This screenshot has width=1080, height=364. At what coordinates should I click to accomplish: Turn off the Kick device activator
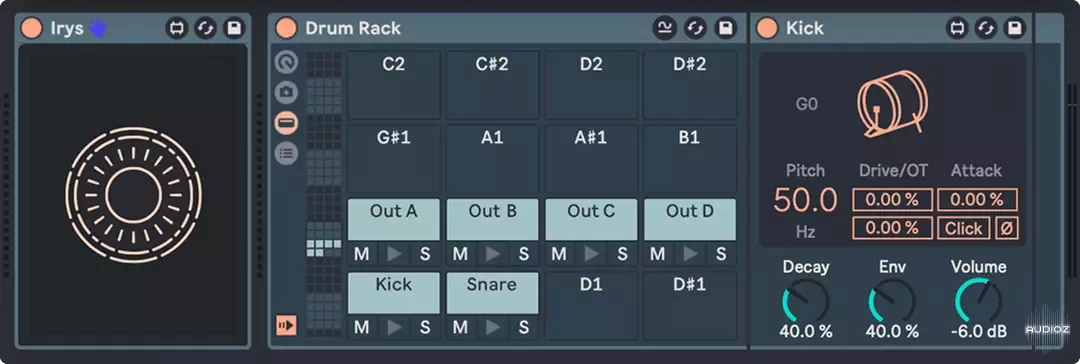767,28
